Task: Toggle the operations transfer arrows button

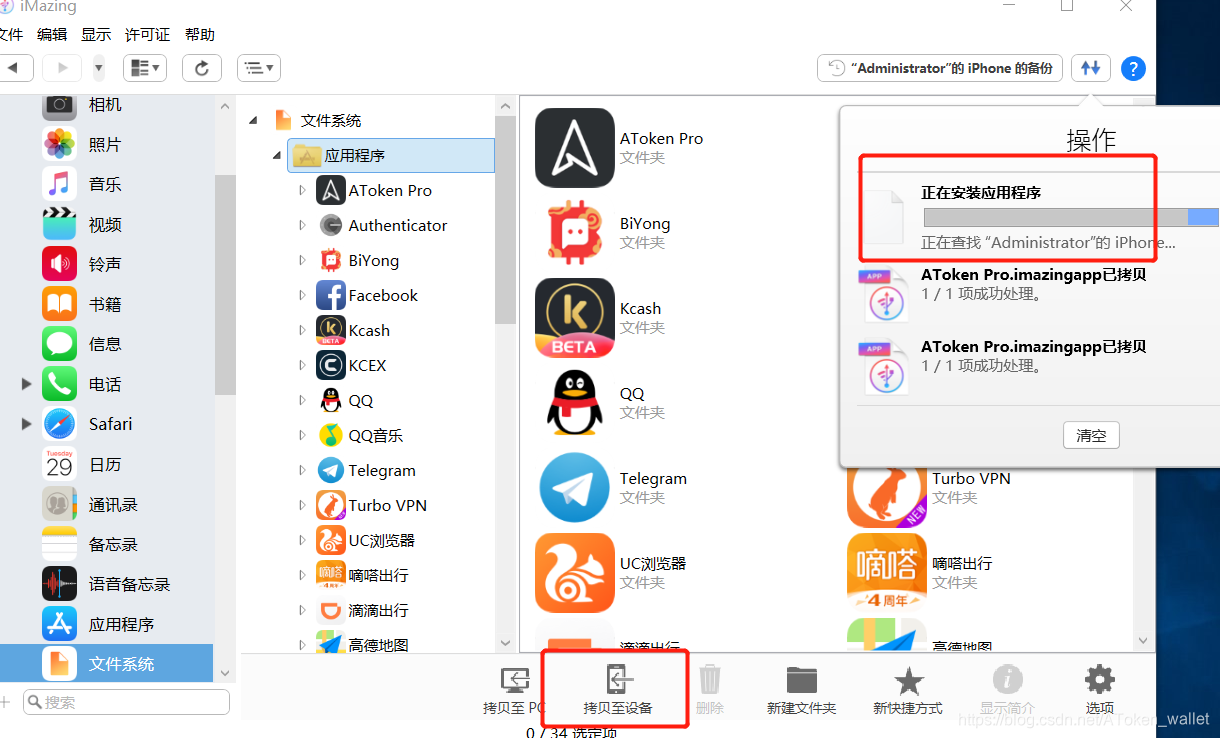Action: [1090, 68]
